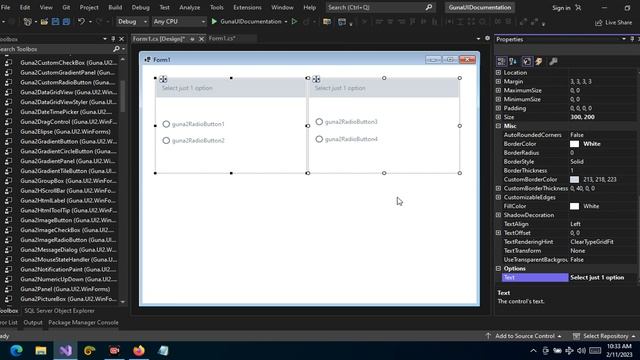This screenshot has width=640, height=360.
Task: Click the CustomBorderColor swatch
Action: coord(574,180)
